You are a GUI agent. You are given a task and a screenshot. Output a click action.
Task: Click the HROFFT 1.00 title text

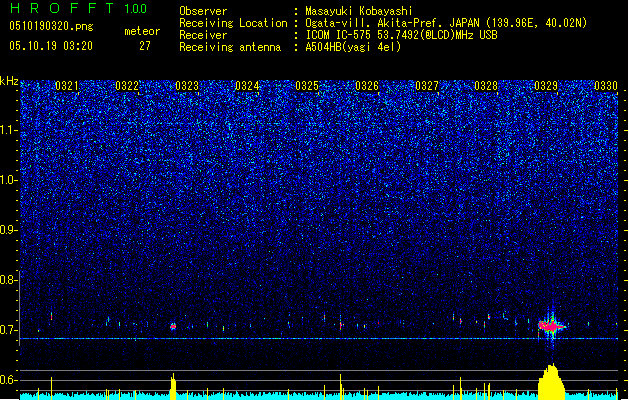pyautogui.click(x=79, y=8)
